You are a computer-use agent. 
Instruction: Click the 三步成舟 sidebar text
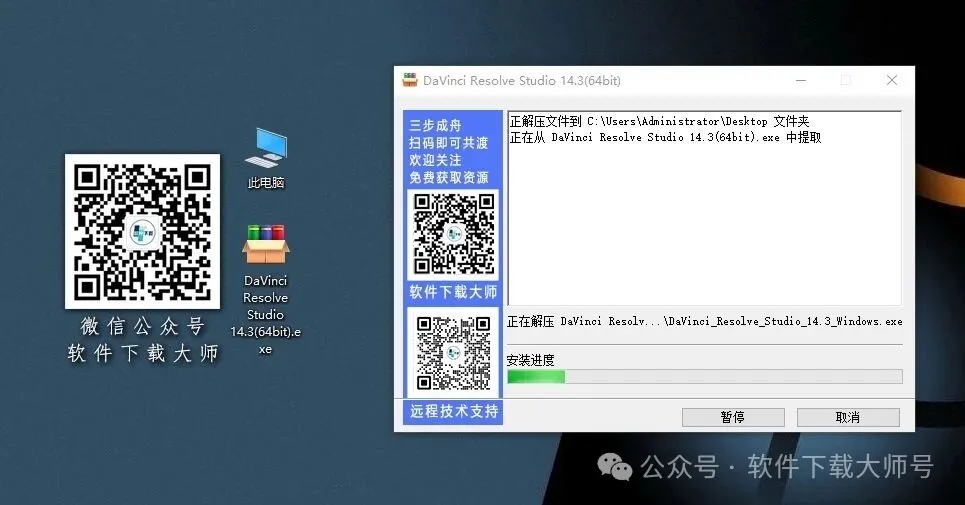pos(435,125)
